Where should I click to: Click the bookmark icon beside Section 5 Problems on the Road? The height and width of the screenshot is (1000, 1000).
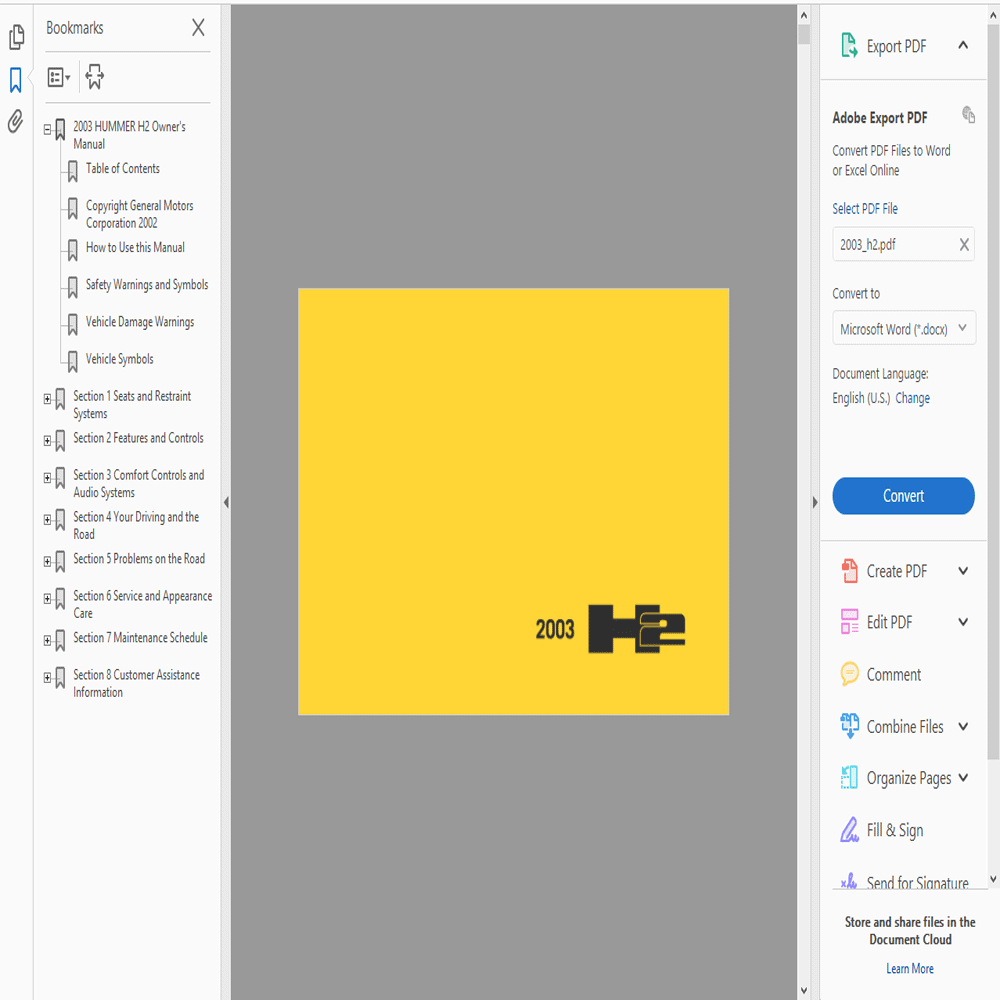[61, 561]
